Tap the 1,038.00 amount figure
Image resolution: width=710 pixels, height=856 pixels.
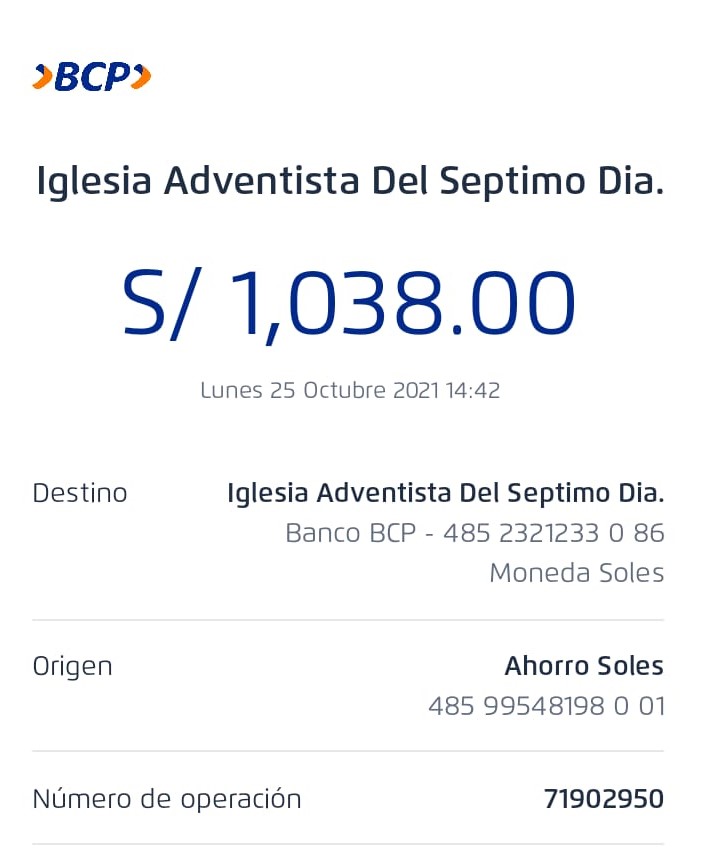click(x=404, y=303)
